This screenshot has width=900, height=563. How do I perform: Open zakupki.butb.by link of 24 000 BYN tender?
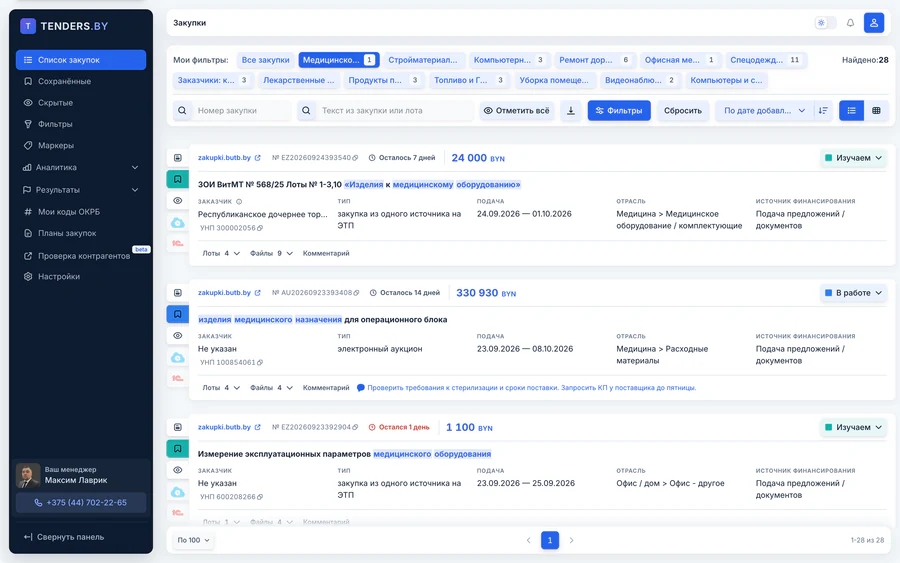[x=229, y=158]
